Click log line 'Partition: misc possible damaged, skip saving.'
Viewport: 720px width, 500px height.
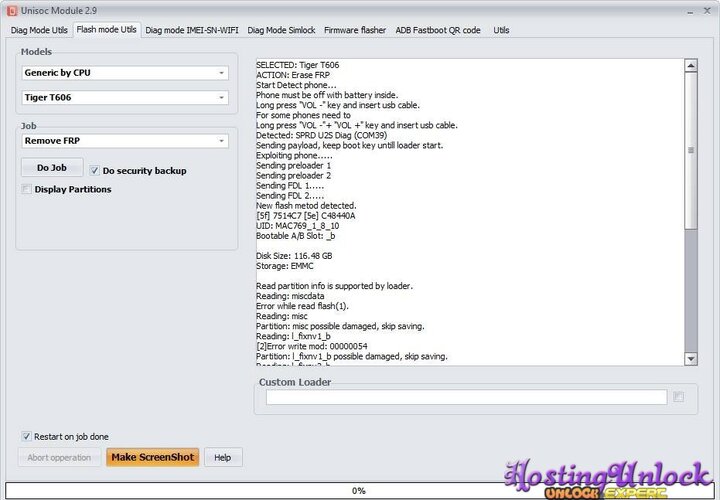(x=340, y=326)
